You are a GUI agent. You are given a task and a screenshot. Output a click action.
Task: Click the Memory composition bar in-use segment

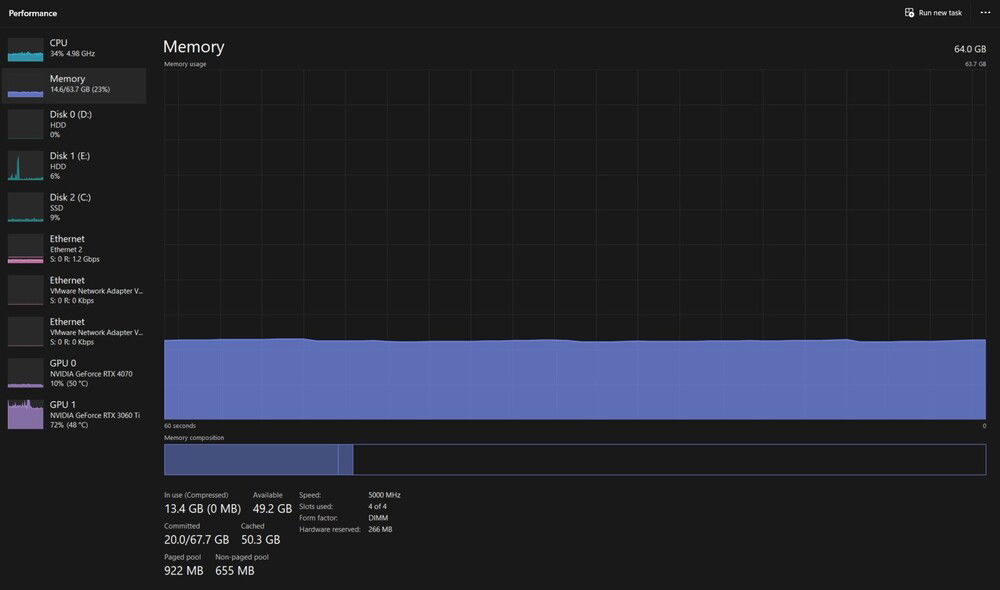tap(250, 460)
